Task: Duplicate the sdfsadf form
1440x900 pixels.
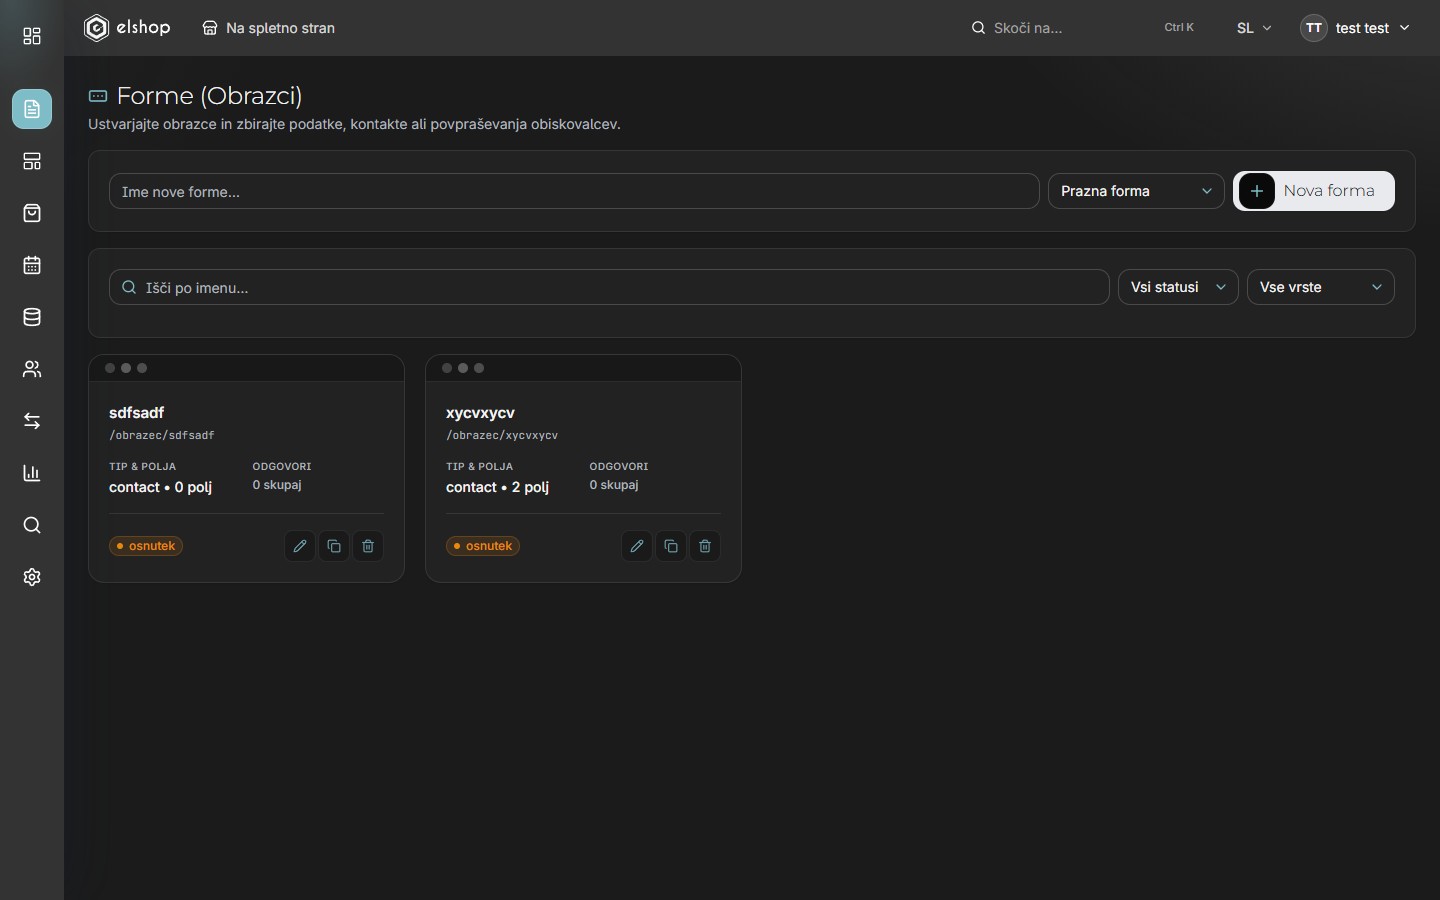Action: (334, 546)
